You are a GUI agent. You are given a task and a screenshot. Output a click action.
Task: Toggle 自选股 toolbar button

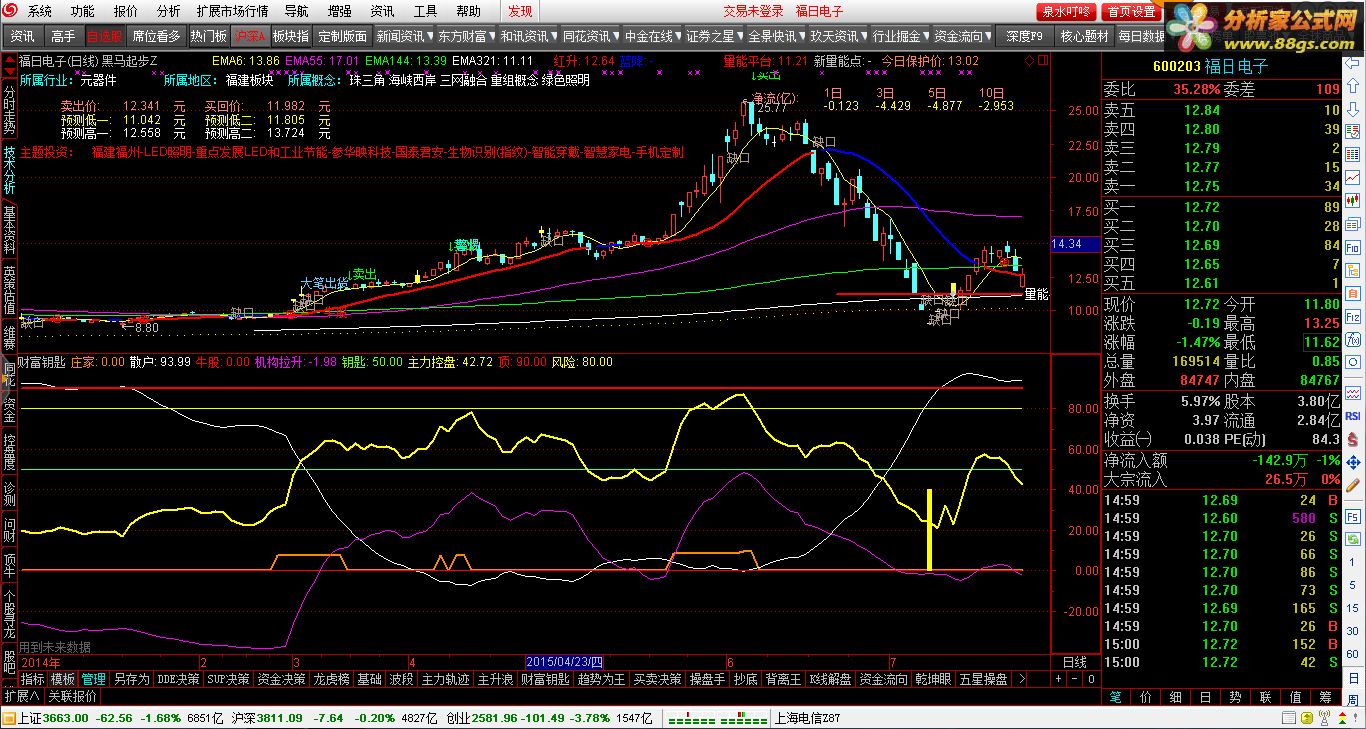pyautogui.click(x=104, y=36)
